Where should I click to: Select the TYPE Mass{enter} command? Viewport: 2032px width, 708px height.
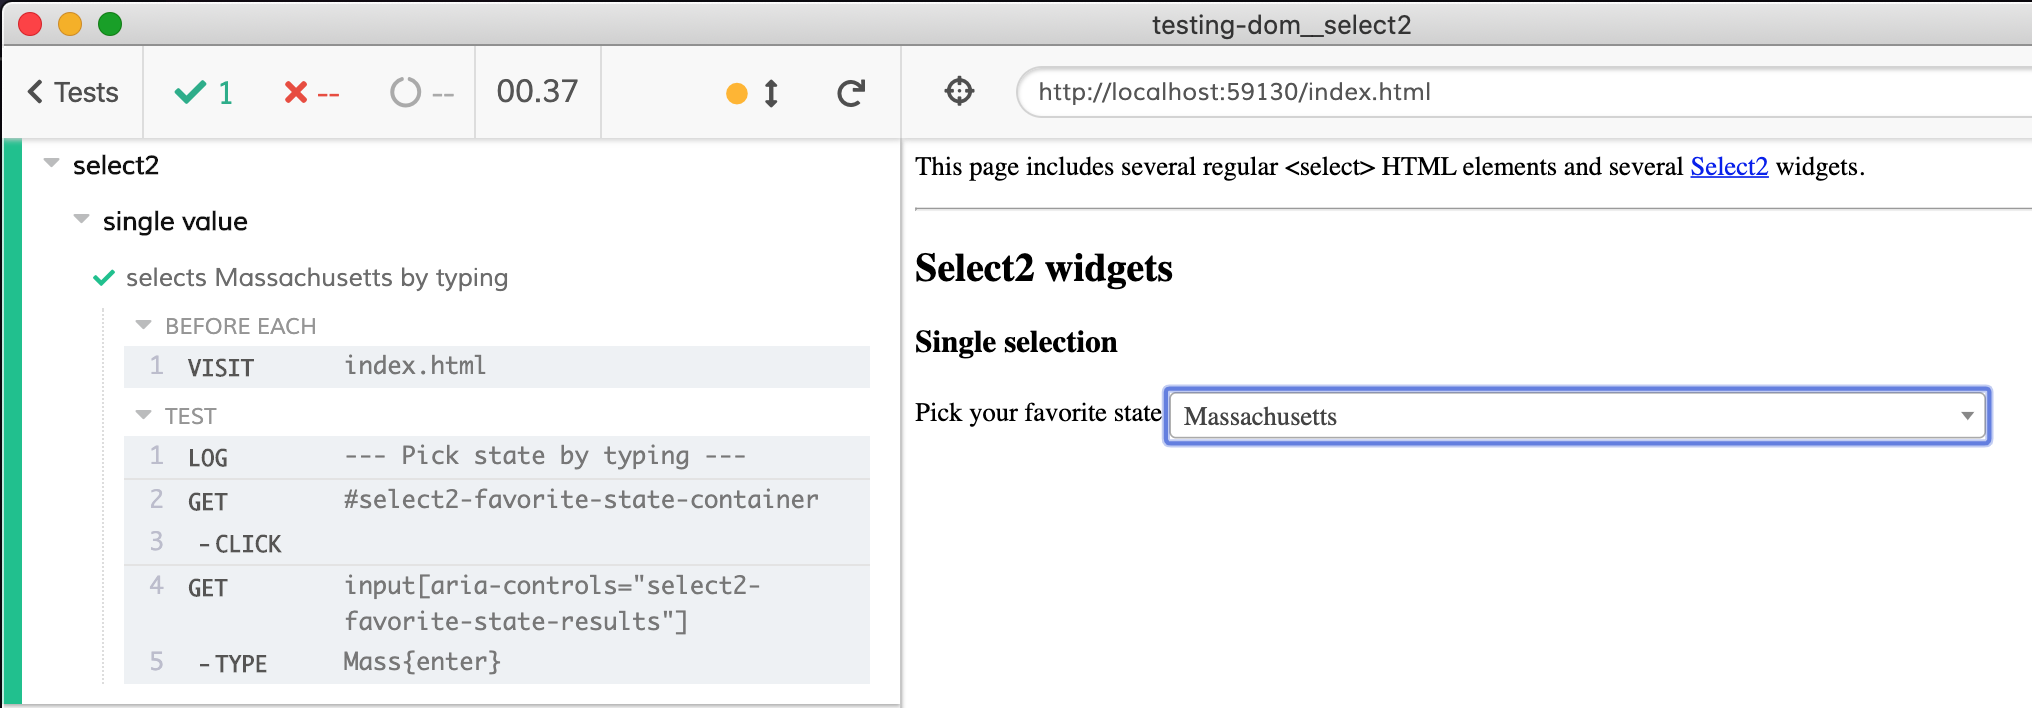pos(496,662)
